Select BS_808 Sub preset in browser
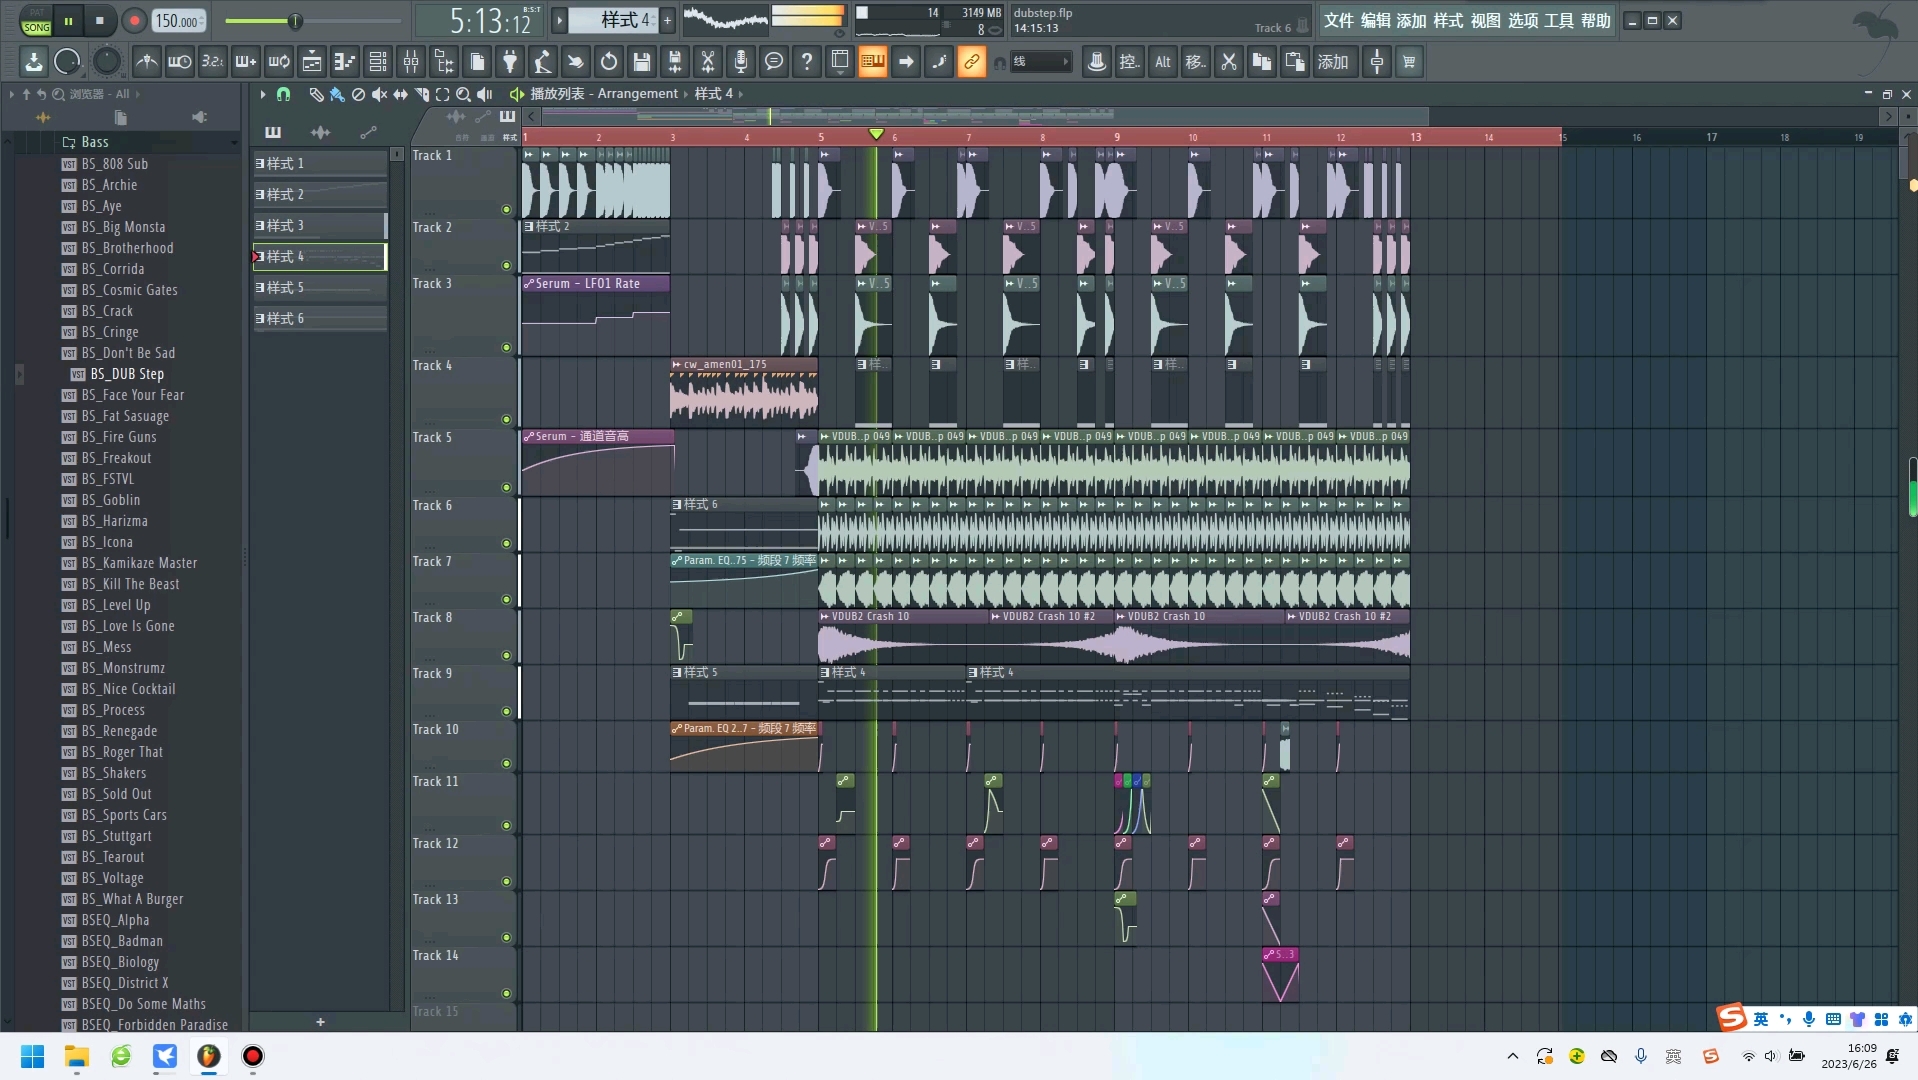Viewport: 1918px width, 1080px height. click(114, 164)
